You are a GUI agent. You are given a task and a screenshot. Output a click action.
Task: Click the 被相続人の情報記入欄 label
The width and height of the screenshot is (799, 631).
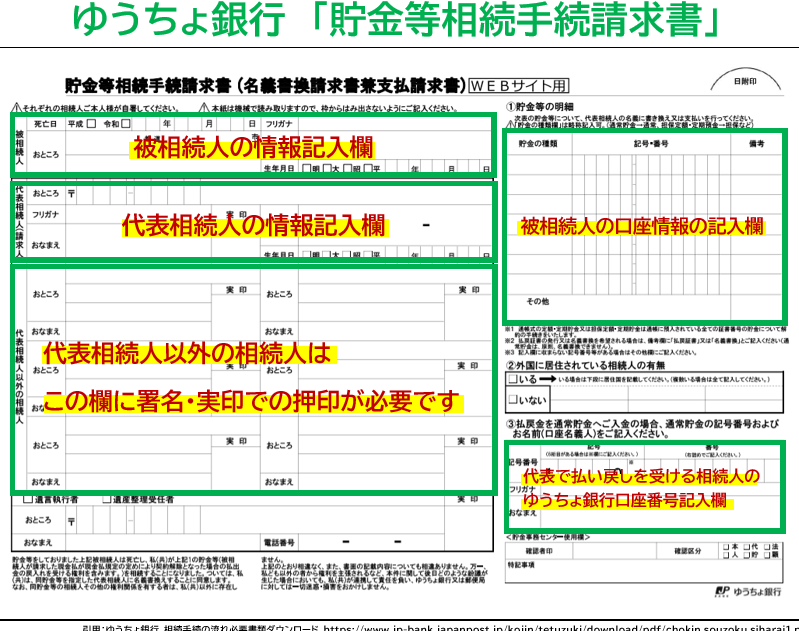click(253, 148)
